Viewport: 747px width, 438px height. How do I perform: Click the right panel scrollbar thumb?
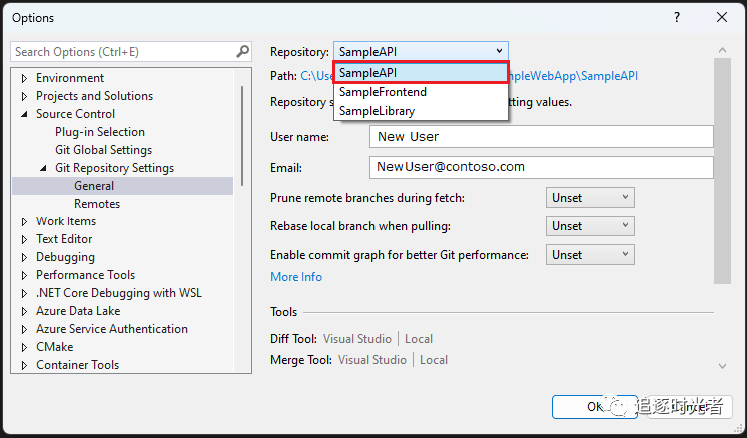[x=722, y=171]
